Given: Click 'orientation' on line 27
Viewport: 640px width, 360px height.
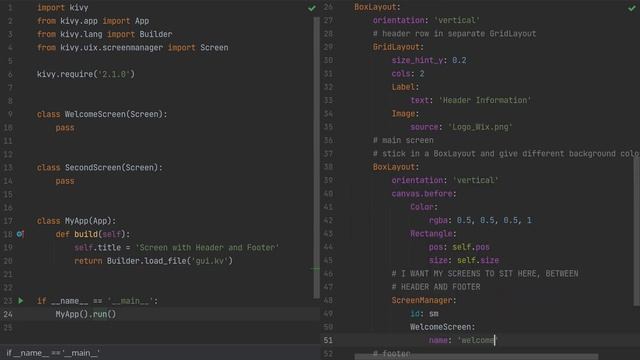Looking at the screenshot, I should pos(398,20).
